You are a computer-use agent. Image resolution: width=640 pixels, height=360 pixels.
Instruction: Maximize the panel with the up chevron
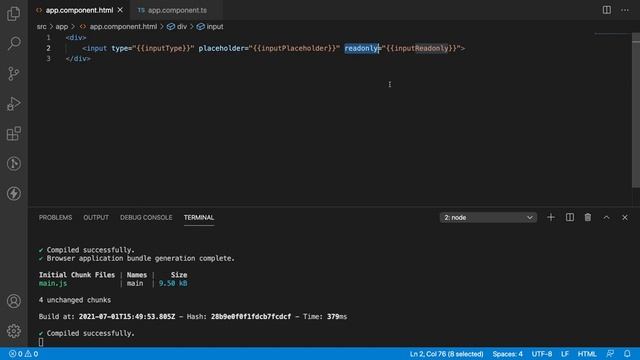607,218
